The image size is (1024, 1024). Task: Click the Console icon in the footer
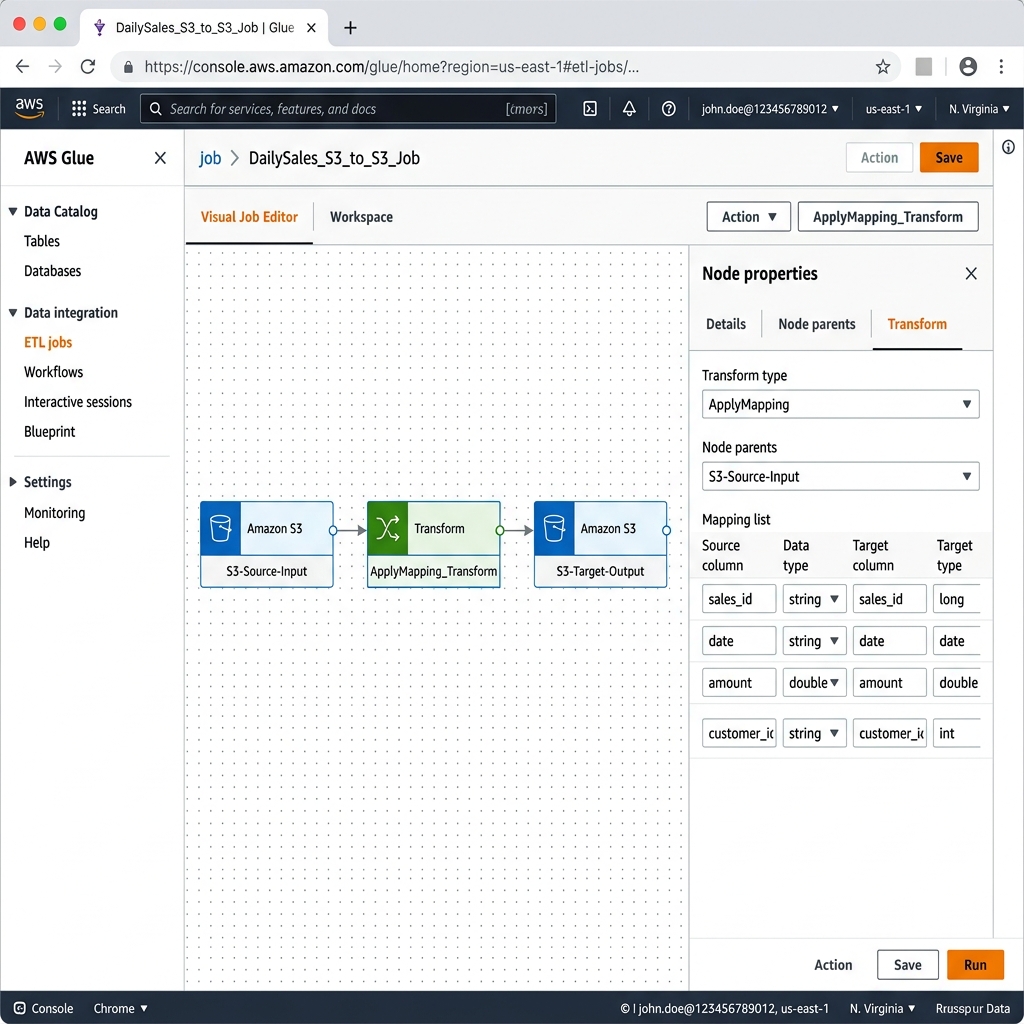[20, 1008]
